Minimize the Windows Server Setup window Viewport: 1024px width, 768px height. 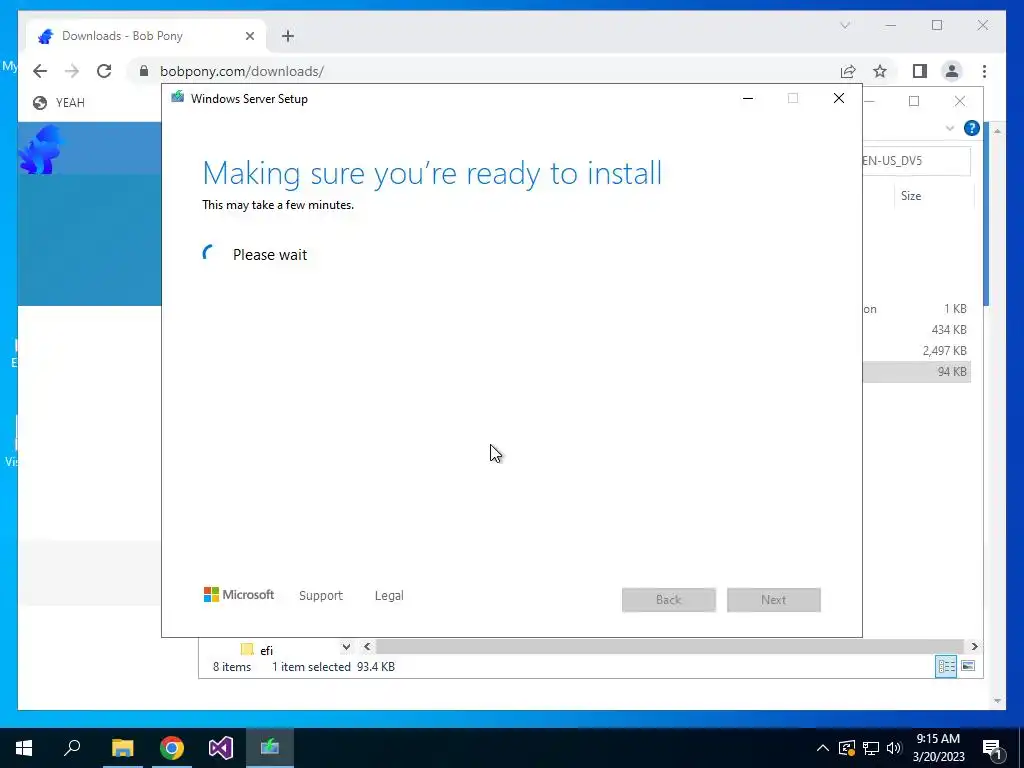pyautogui.click(x=748, y=99)
